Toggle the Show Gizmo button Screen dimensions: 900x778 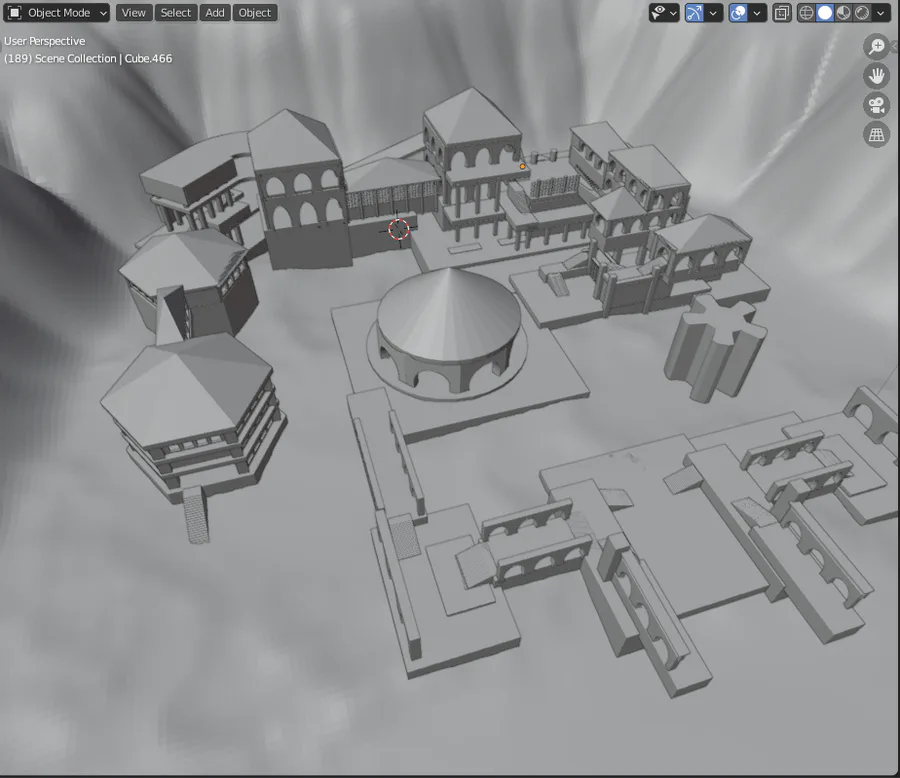click(695, 13)
